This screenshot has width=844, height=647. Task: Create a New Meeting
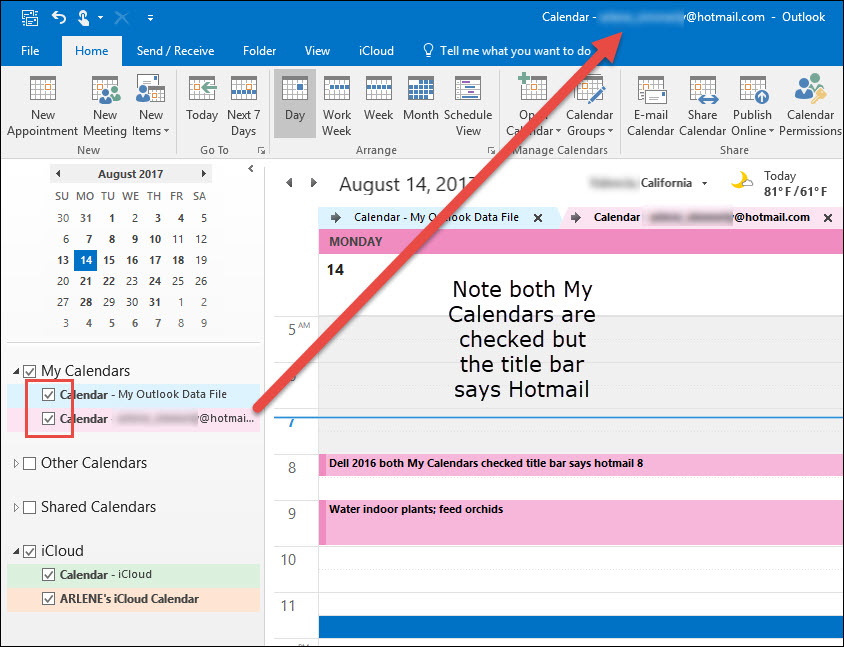click(x=105, y=107)
